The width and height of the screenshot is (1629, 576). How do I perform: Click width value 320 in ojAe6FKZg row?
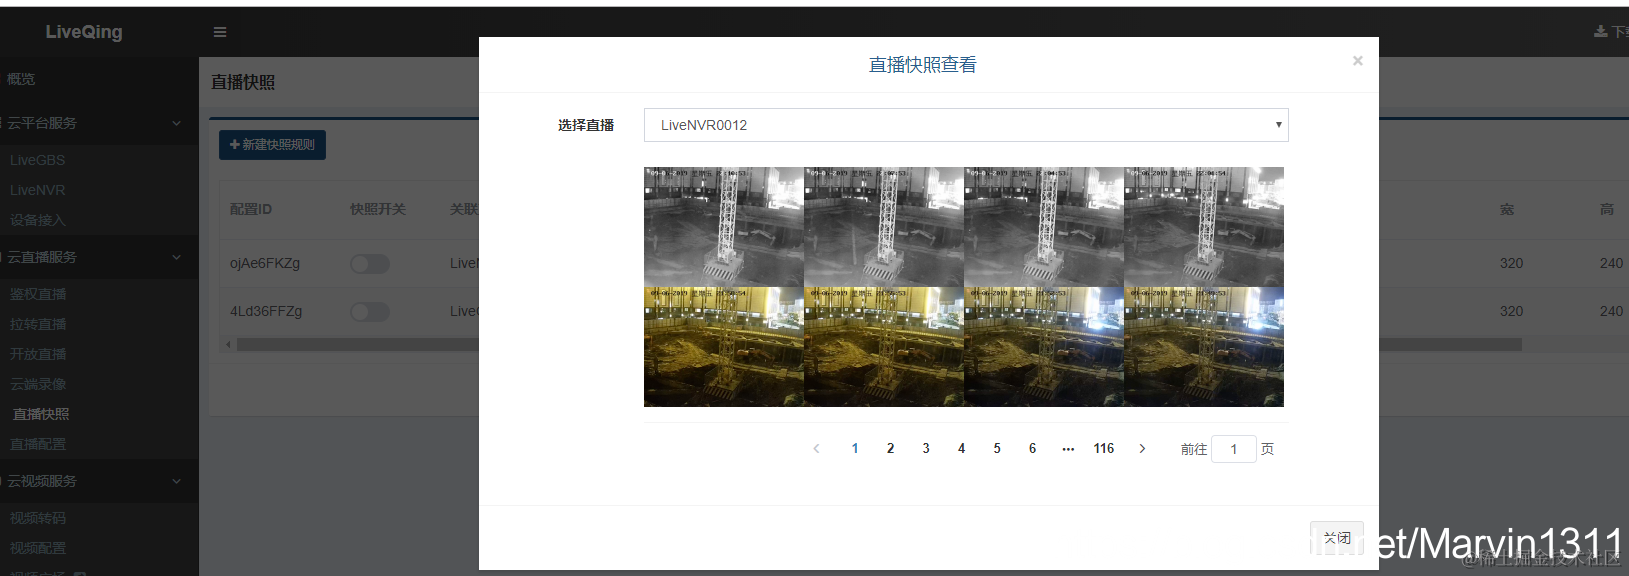click(1511, 263)
